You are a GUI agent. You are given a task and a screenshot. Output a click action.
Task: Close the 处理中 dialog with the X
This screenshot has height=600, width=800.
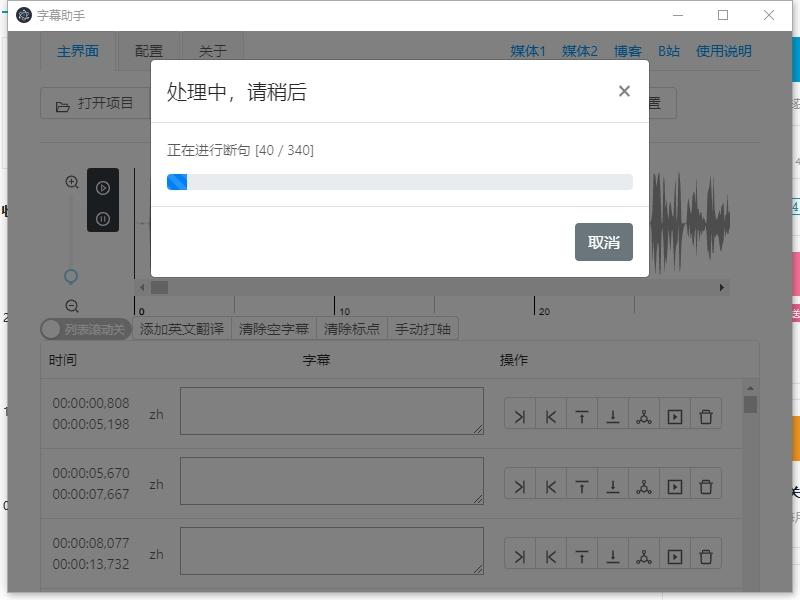pos(624,91)
